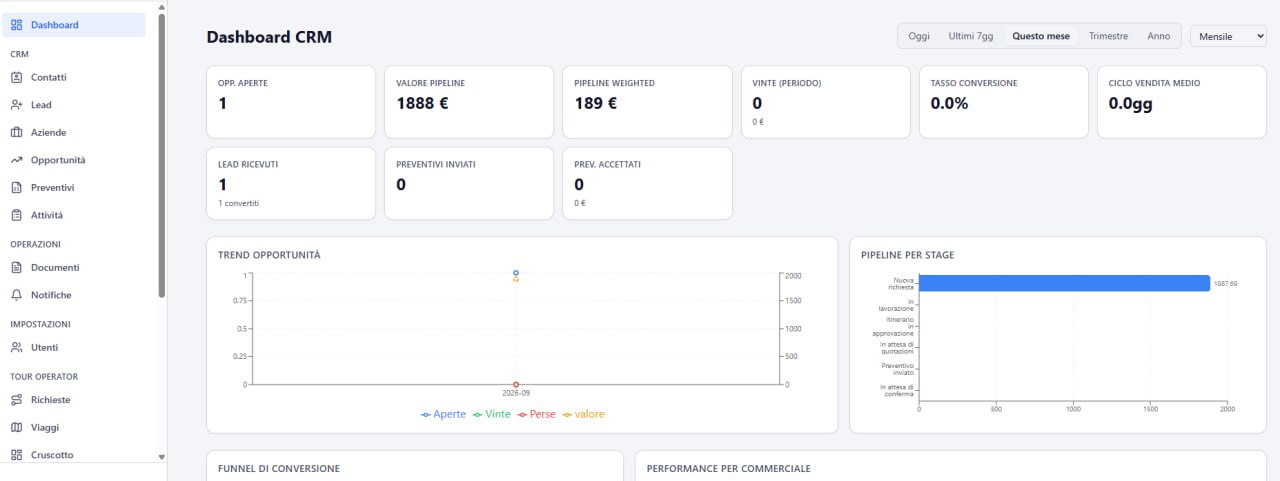Screen dimensions: 1280x481
Task: Select the Aziende briefcase icon
Action: point(16,132)
